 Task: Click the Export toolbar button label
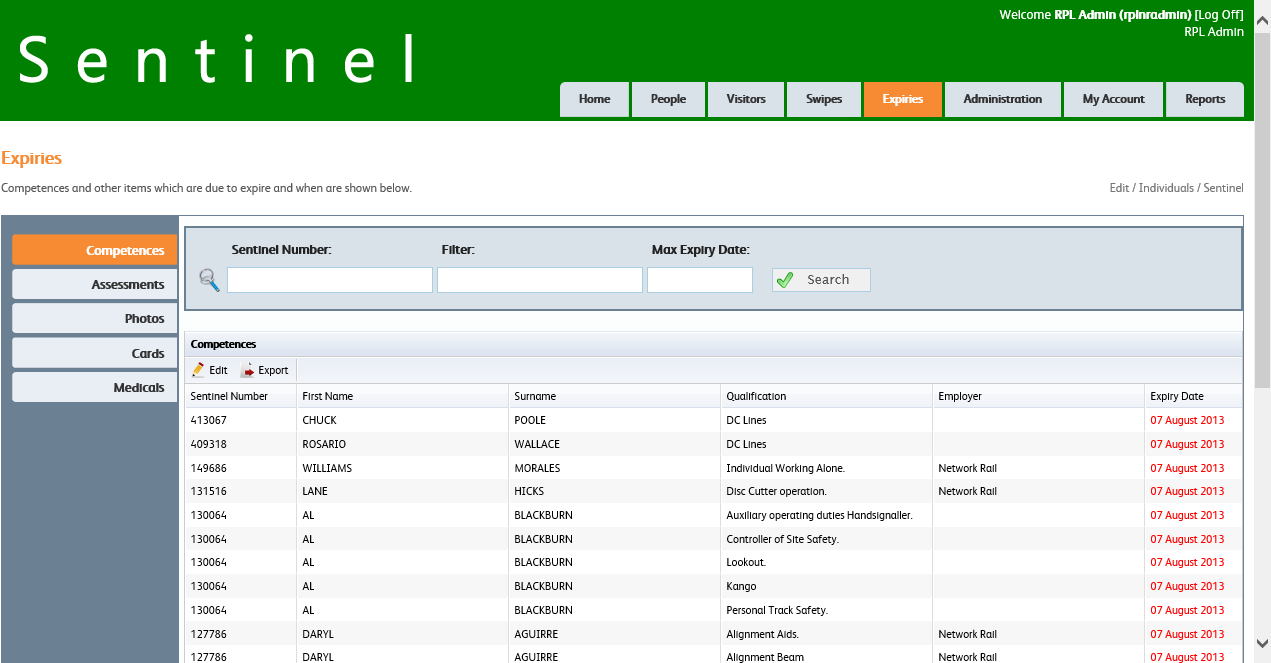click(x=273, y=370)
